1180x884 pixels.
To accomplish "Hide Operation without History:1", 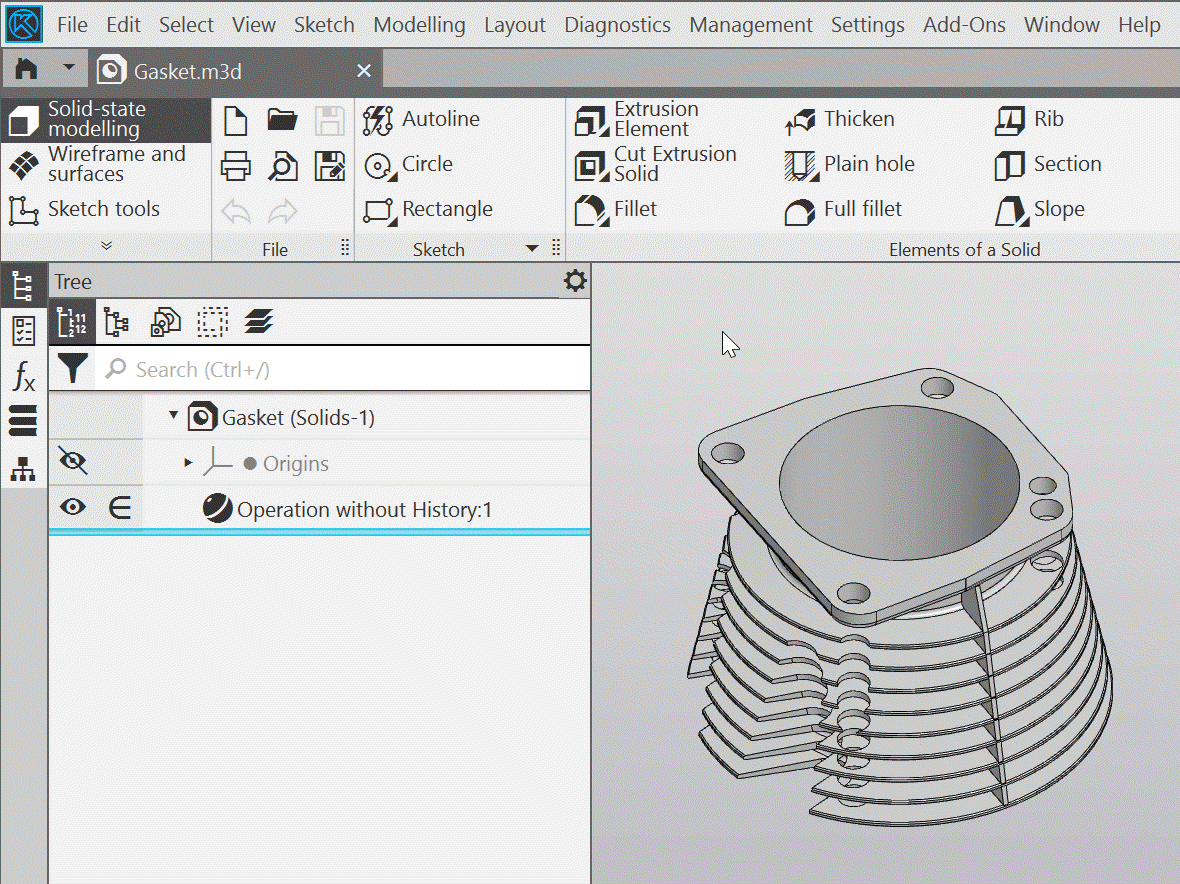I will [x=72, y=508].
